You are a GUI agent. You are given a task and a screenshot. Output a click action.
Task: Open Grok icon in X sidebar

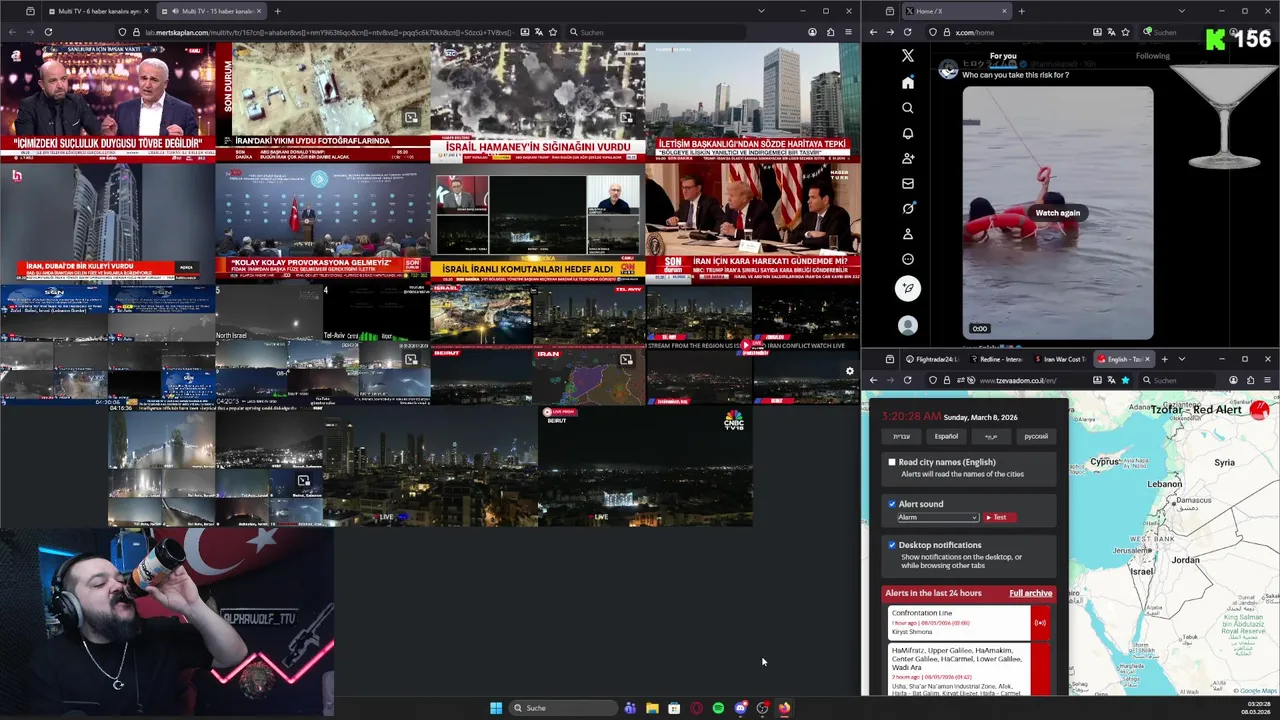(907, 208)
